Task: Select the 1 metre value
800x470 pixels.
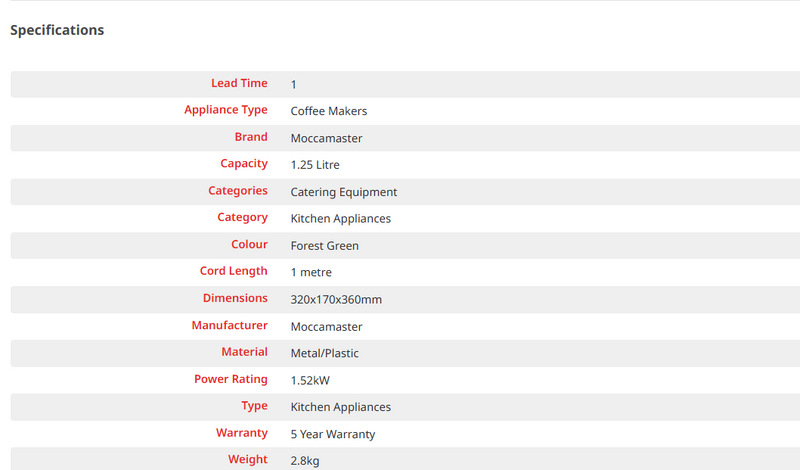Action: point(311,272)
